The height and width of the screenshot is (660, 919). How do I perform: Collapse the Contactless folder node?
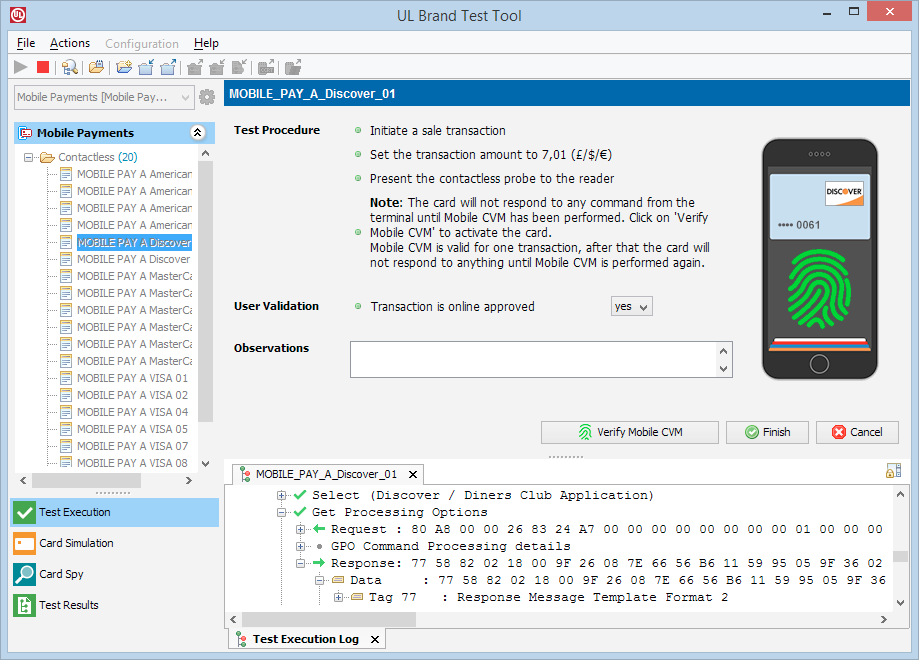pyautogui.click(x=28, y=157)
